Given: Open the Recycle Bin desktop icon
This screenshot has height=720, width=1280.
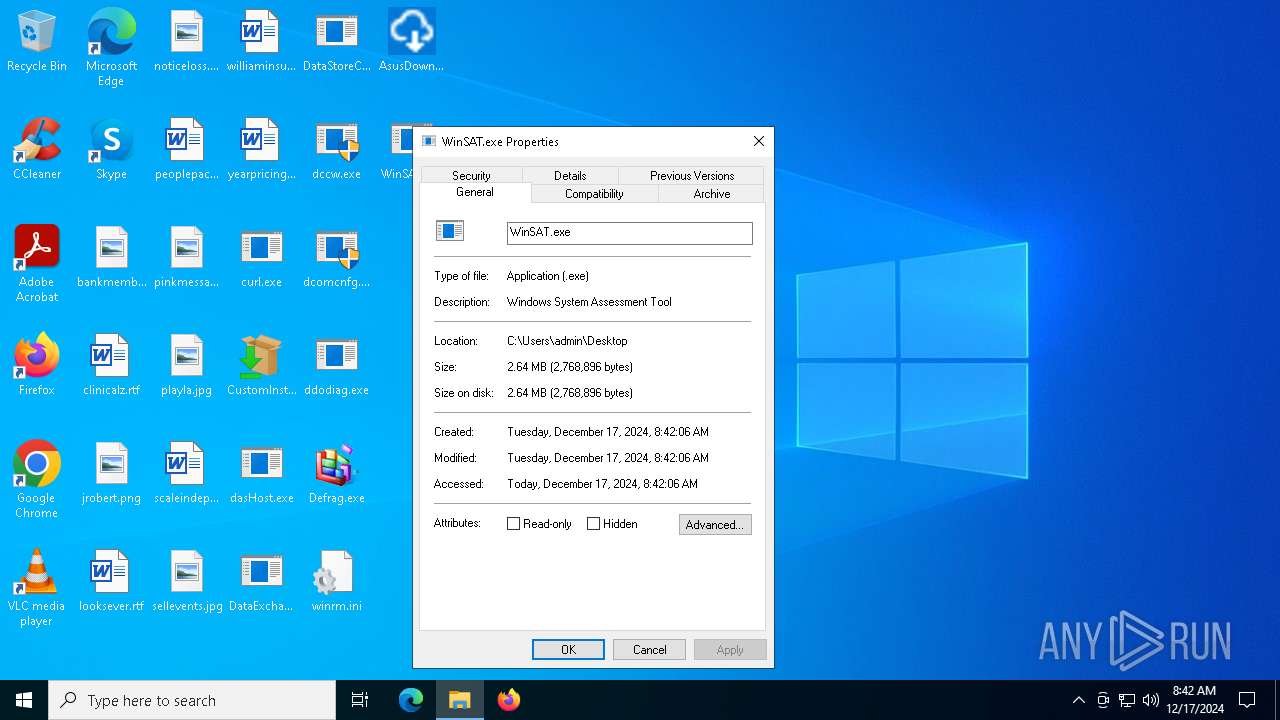Looking at the screenshot, I should tap(37, 42).
